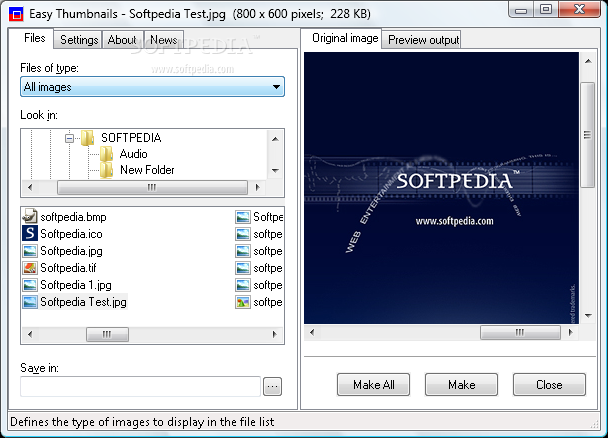Viewport: 608px width, 438px height.
Task: Click the softpedia.bmp file icon
Action: coord(30,216)
